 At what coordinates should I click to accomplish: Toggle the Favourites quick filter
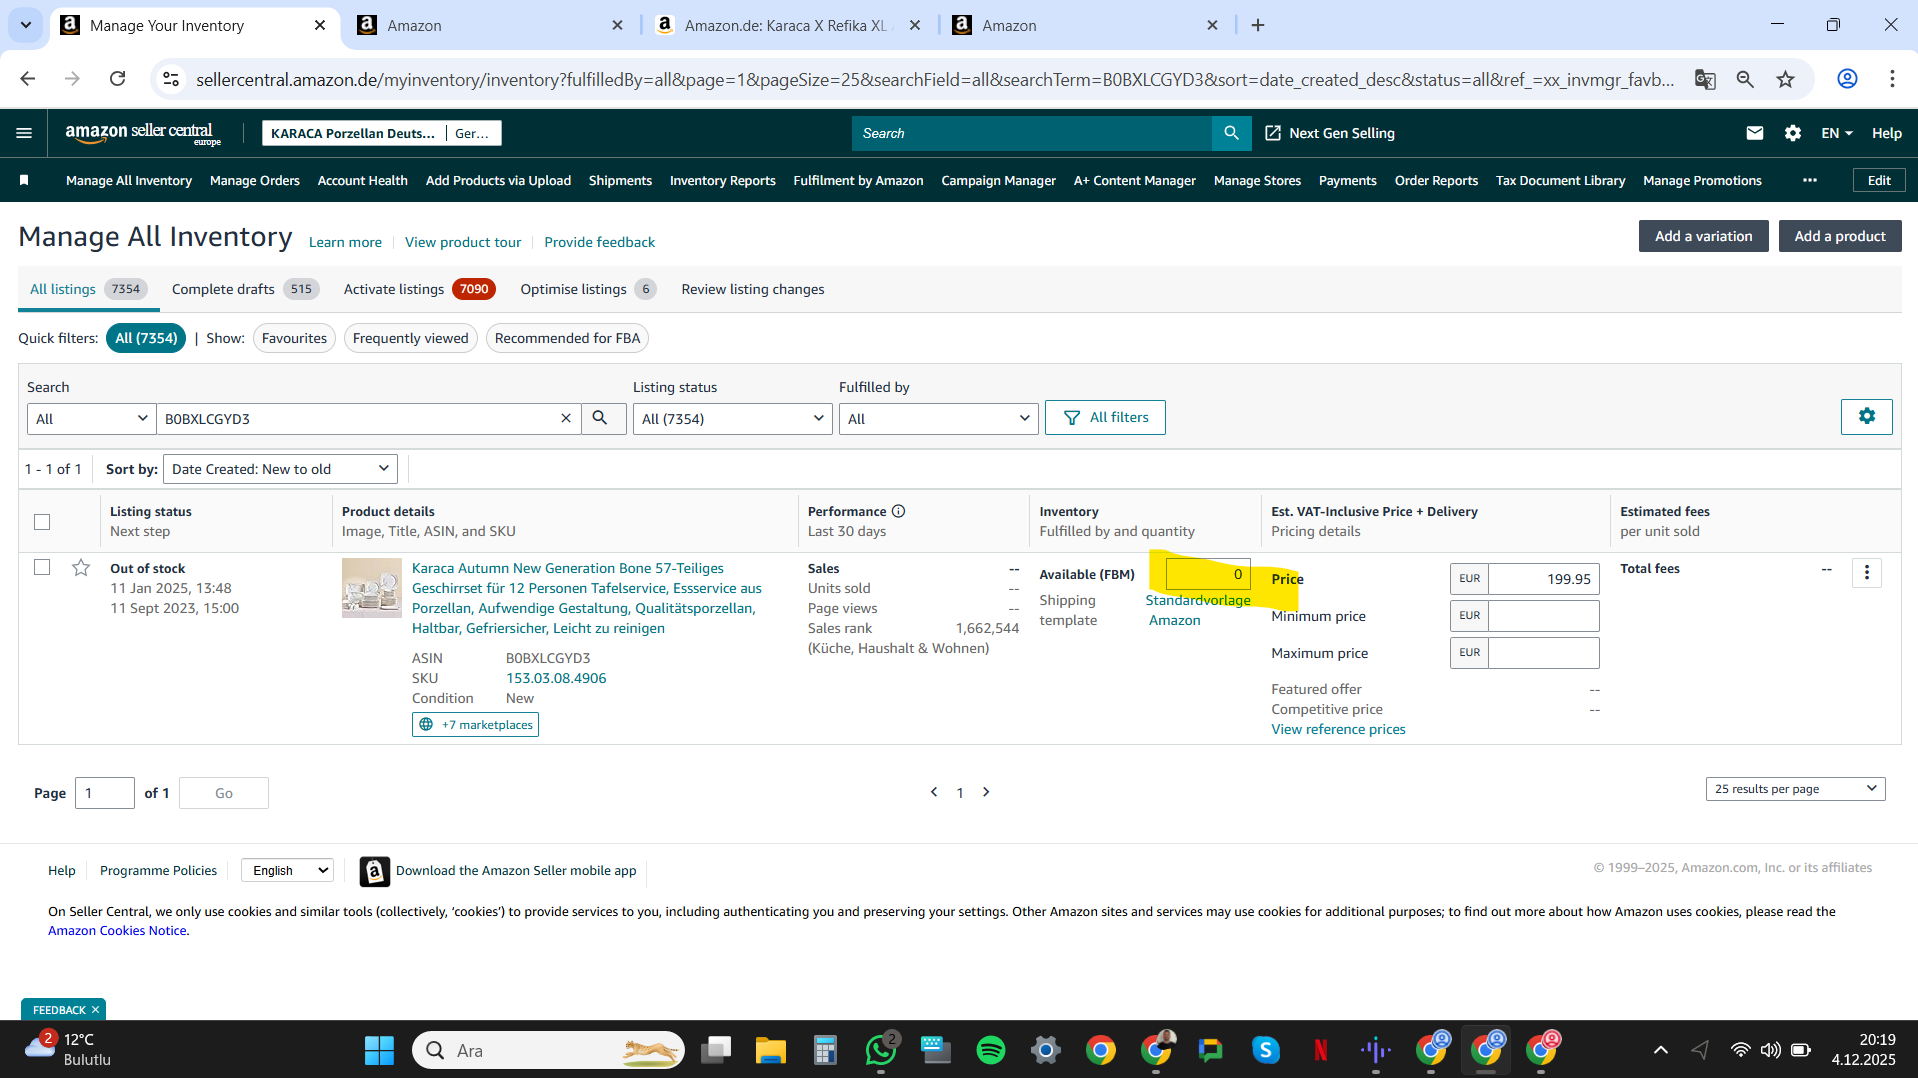coord(294,338)
